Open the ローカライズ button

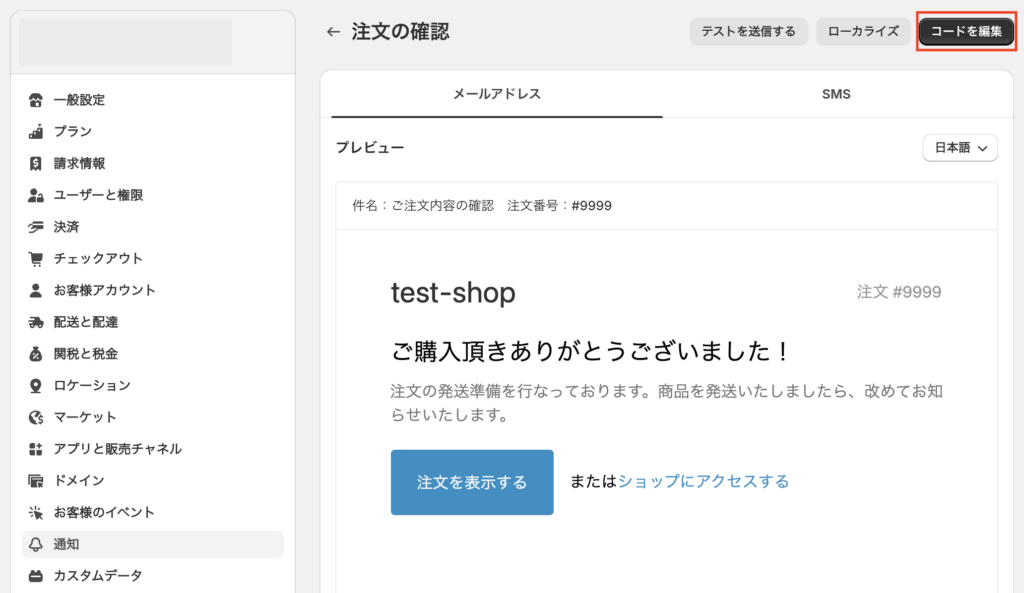pos(863,31)
